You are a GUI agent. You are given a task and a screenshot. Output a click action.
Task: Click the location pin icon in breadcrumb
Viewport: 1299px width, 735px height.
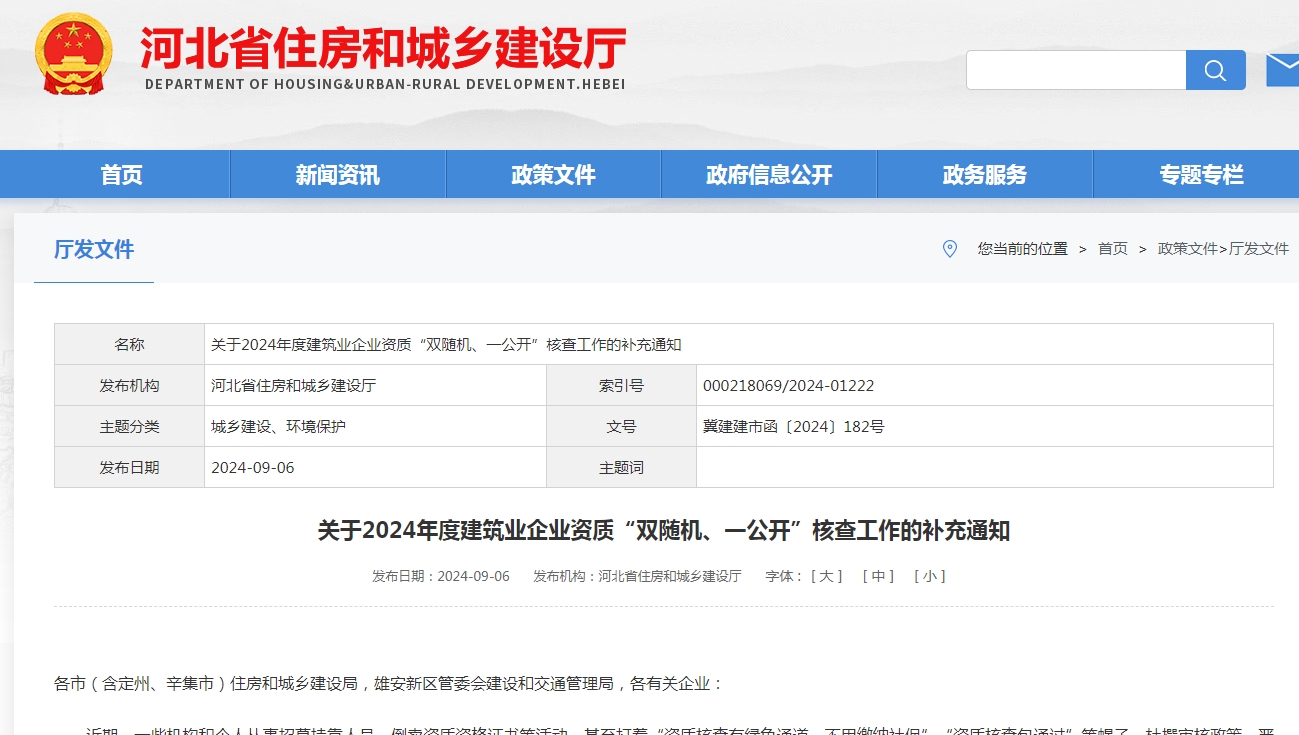(x=950, y=249)
